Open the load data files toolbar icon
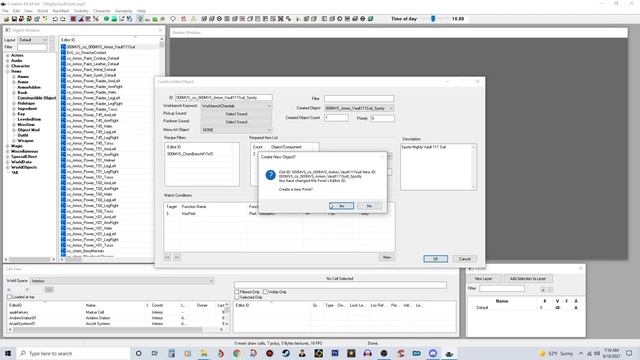The height and width of the screenshot is (360, 640). (x=7, y=19)
